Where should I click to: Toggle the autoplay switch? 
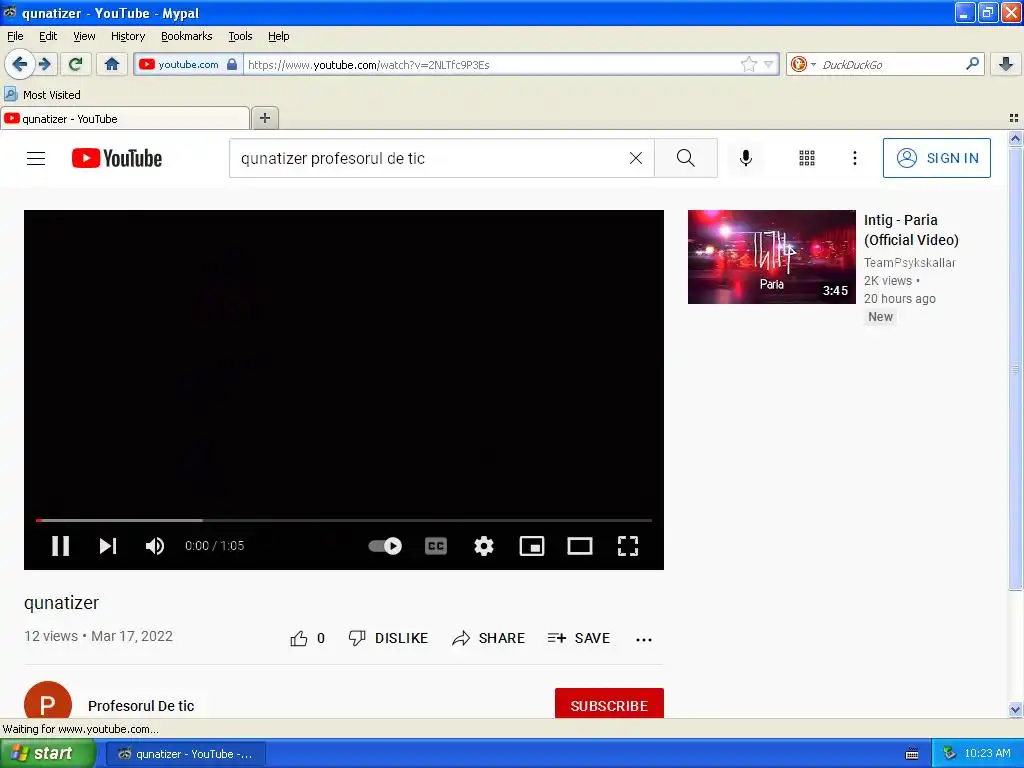pos(385,546)
